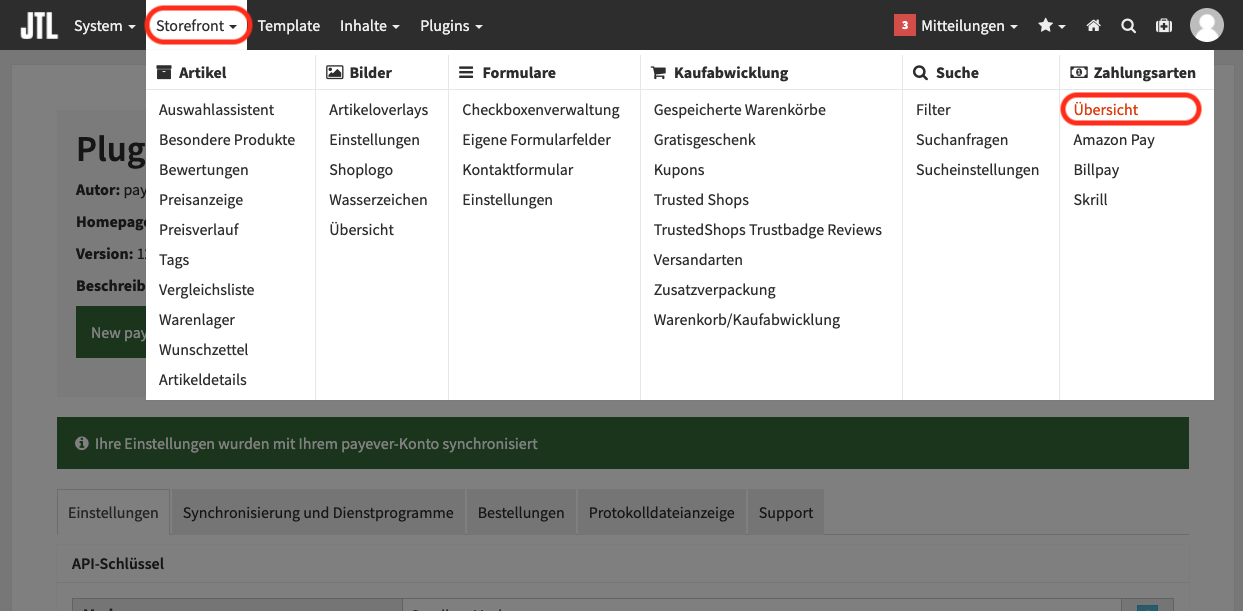Open the Tags entry

174,260
